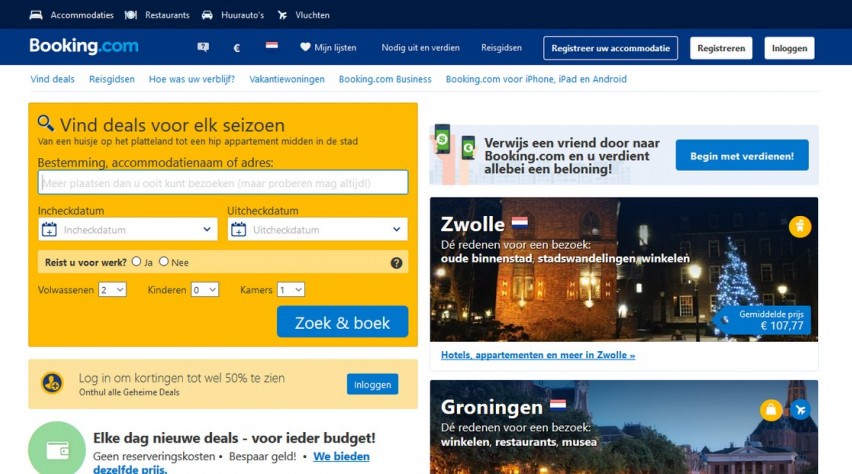Click the customer service chat icon
Image resolution: width=852 pixels, height=474 pixels.
pyautogui.click(x=203, y=47)
